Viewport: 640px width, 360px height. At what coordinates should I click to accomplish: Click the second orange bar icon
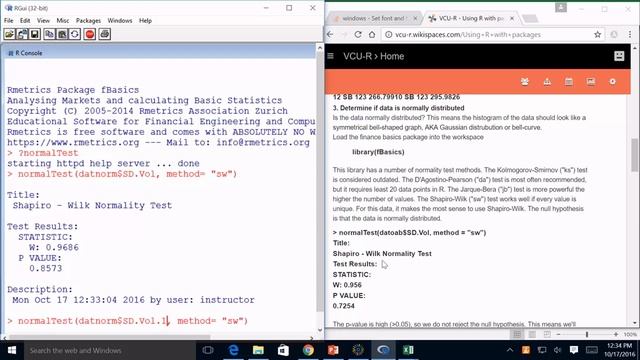tap(547, 82)
